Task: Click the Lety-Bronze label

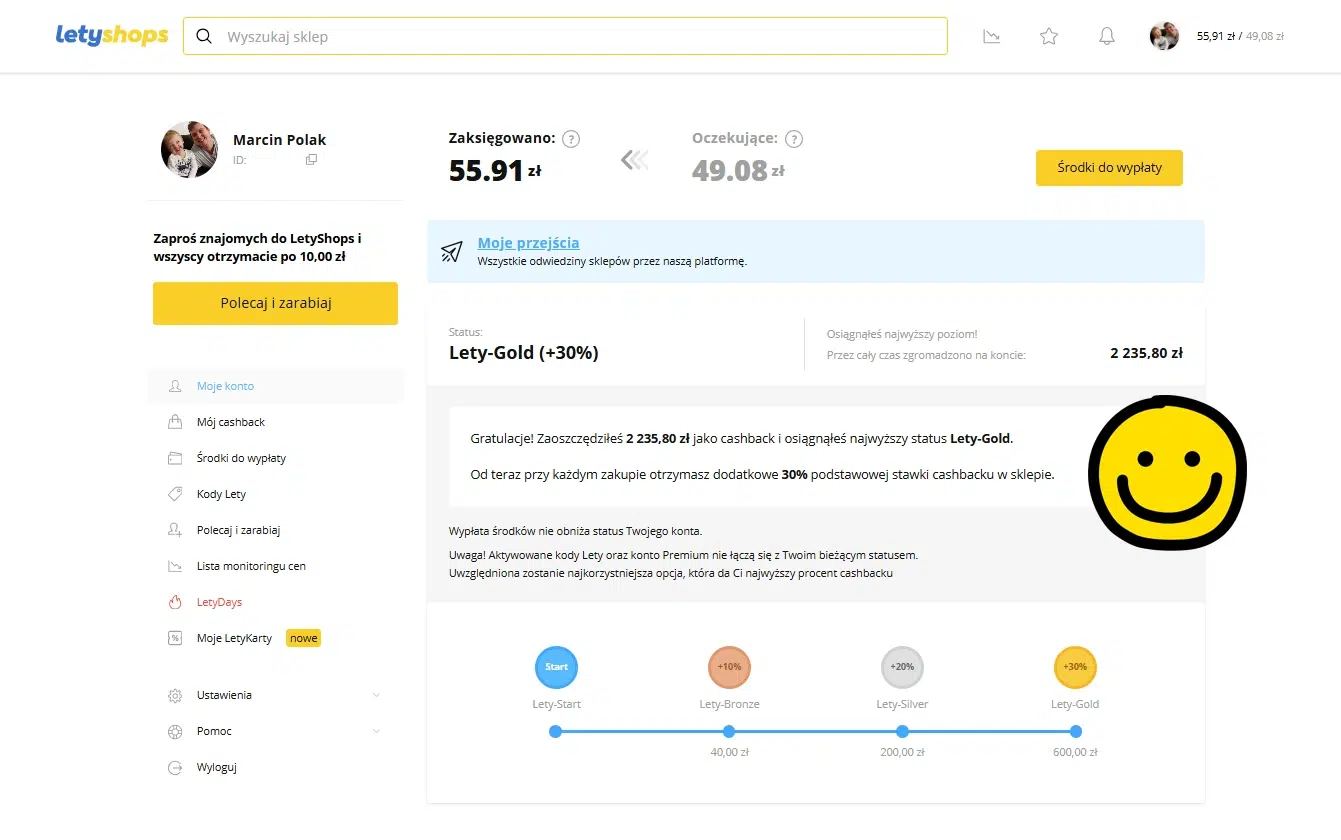Action: (x=730, y=704)
